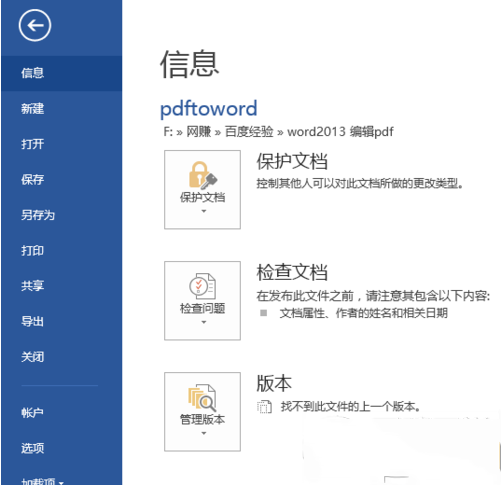Click the 检查文档 section heading
This screenshot has width=501, height=485.
coord(292,272)
